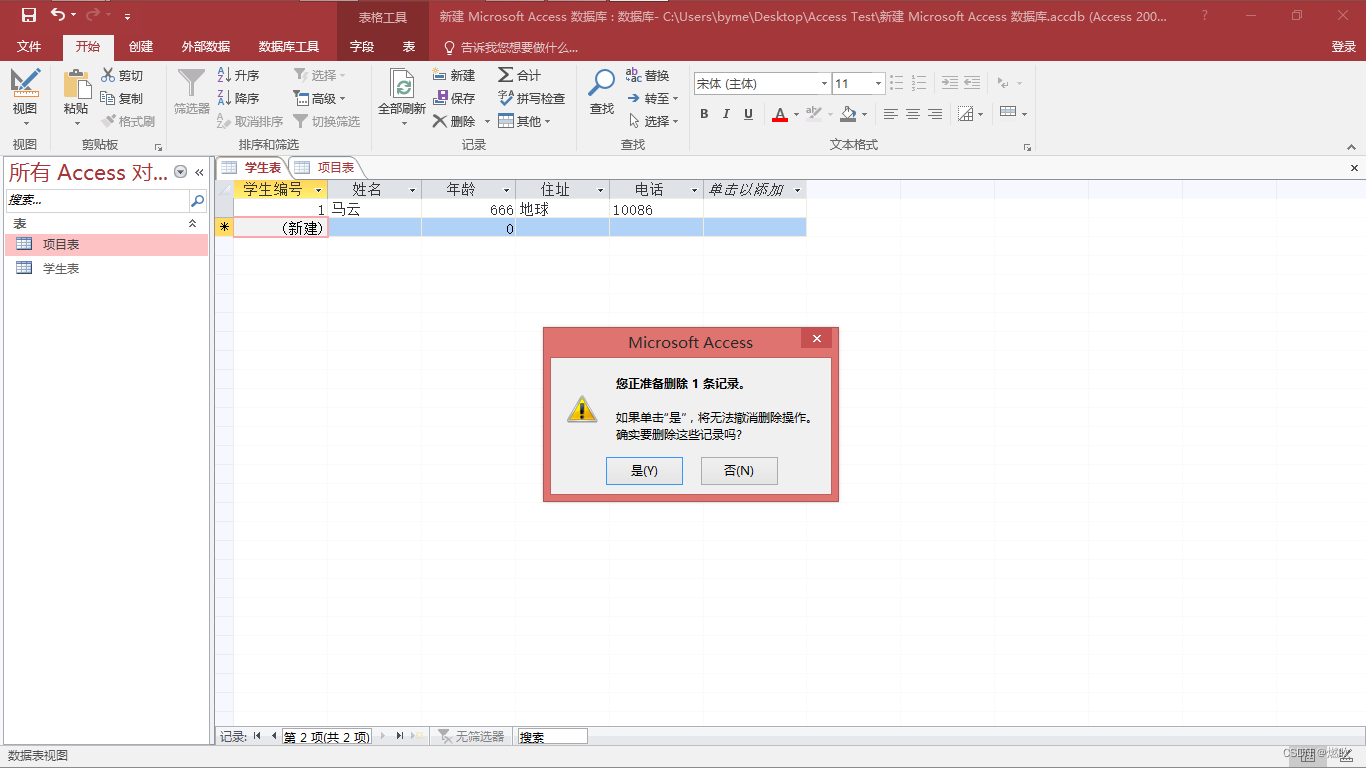Click the nav pane 搜索 input box
The image size is (1366, 768).
tap(97, 201)
